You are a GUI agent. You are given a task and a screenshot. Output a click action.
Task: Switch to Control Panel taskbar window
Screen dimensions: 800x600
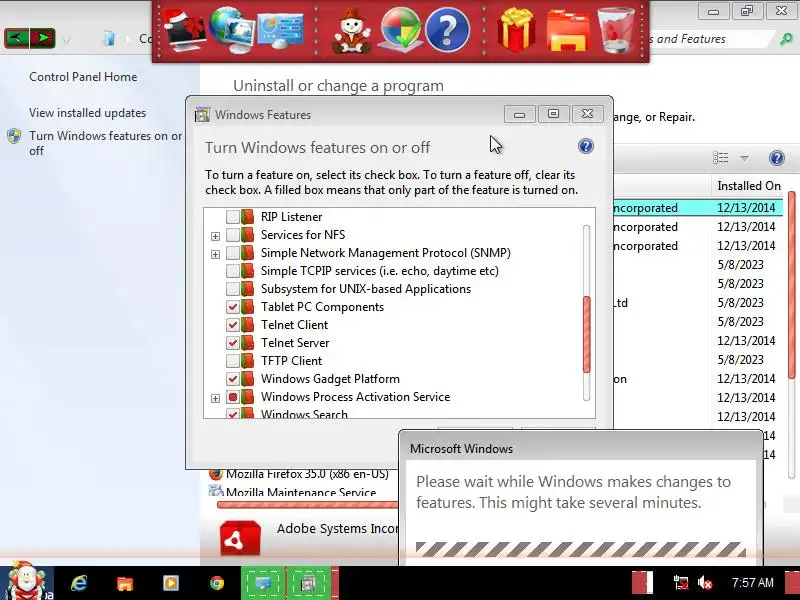pos(263,583)
